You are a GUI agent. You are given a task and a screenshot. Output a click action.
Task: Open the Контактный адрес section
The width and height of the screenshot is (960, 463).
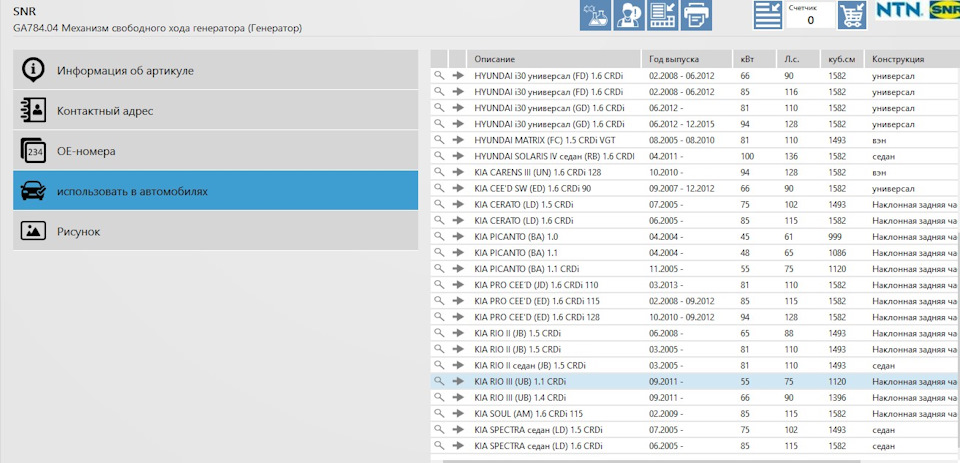click(x=215, y=110)
